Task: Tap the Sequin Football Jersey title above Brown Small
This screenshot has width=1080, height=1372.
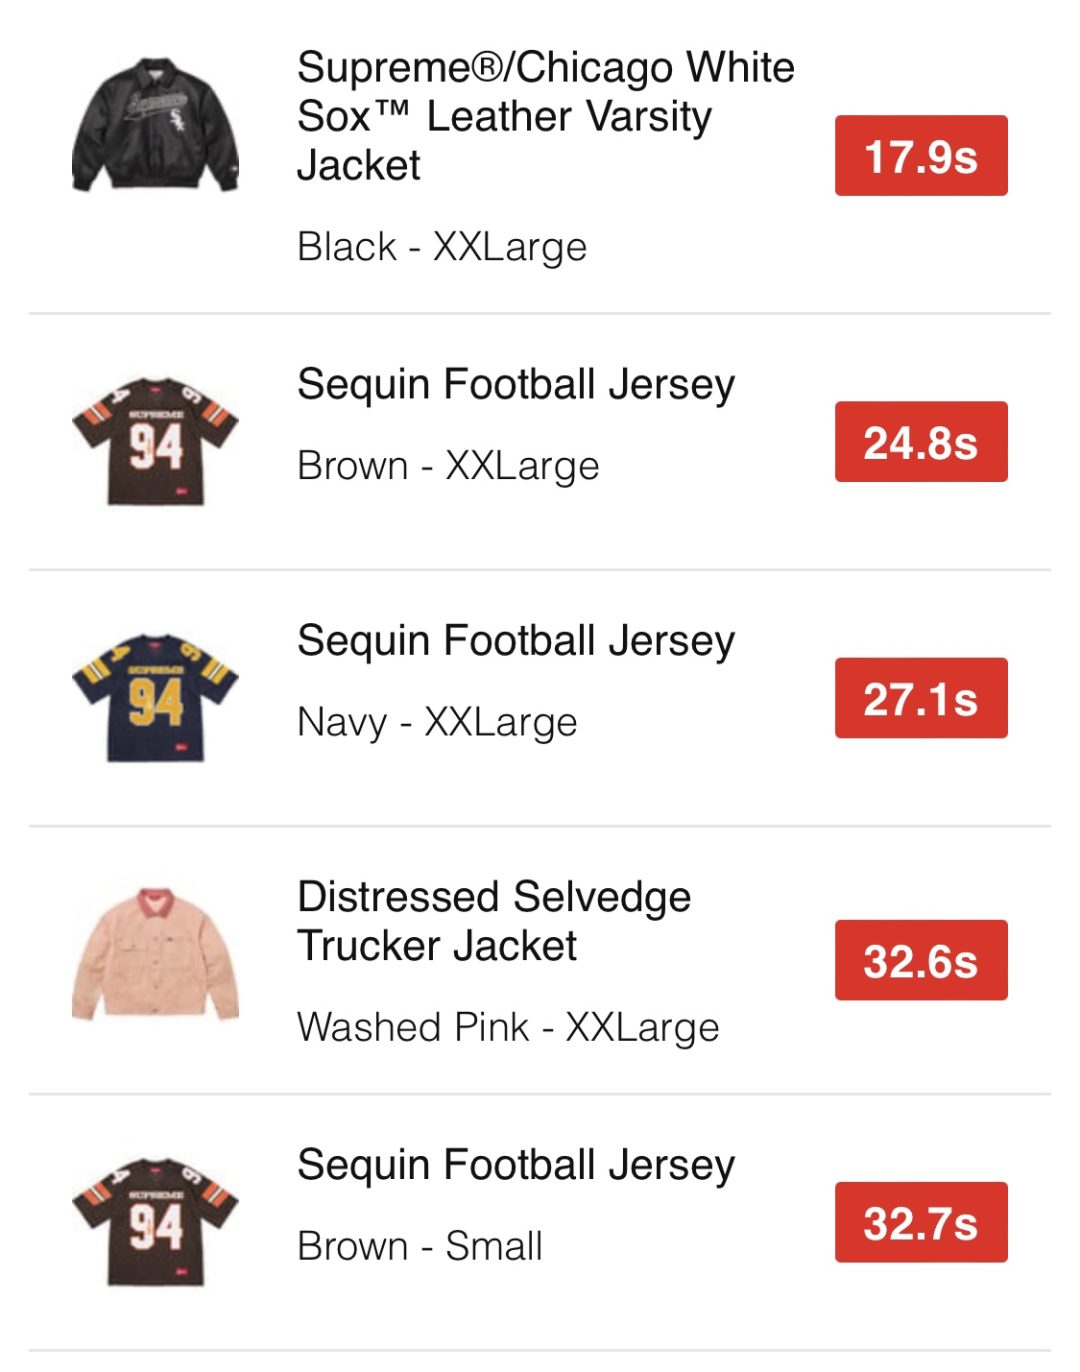Action: tap(516, 1165)
